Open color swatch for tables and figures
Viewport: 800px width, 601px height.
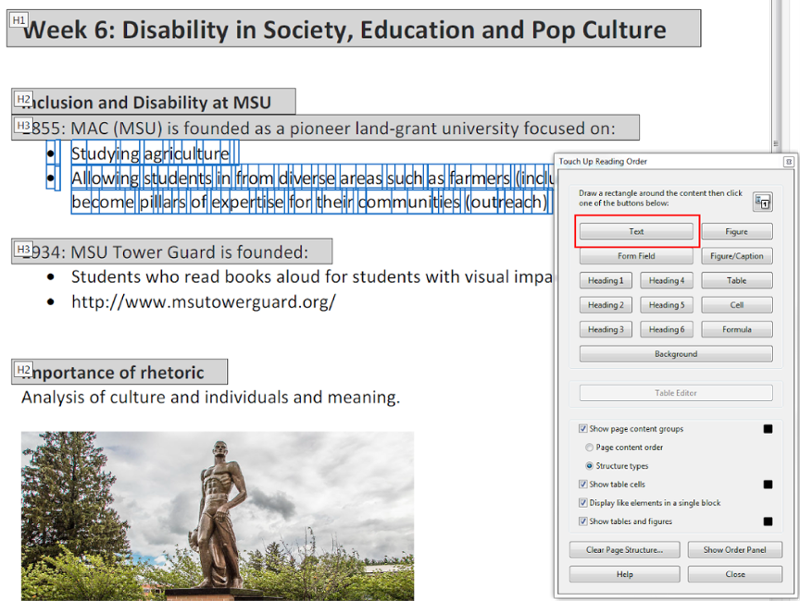(768, 521)
